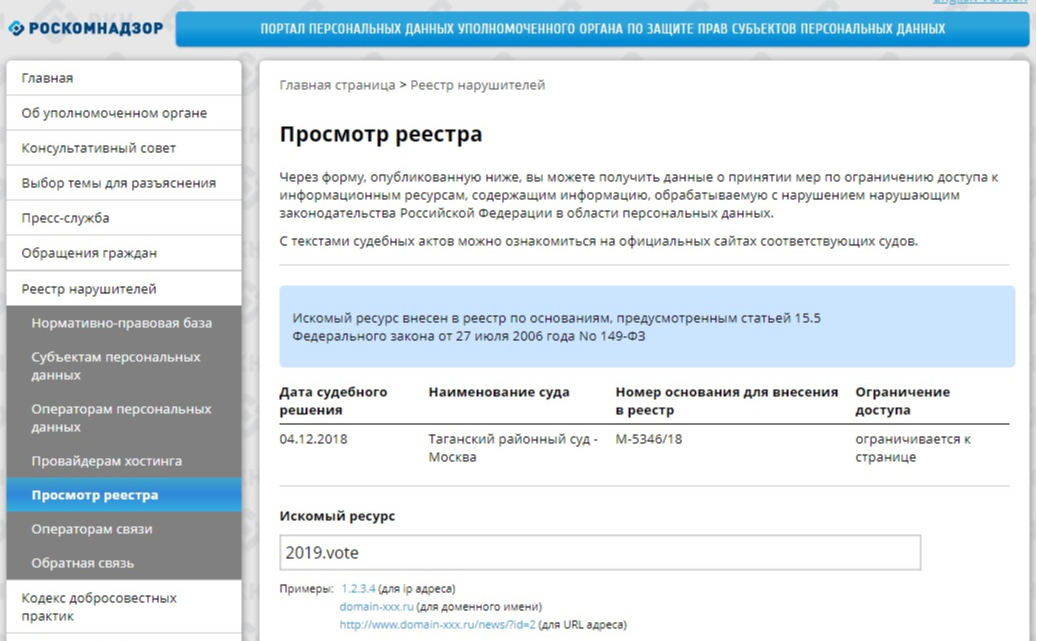Click the Таганский районный суд cell
The height and width of the screenshot is (641, 1037).
(x=513, y=448)
